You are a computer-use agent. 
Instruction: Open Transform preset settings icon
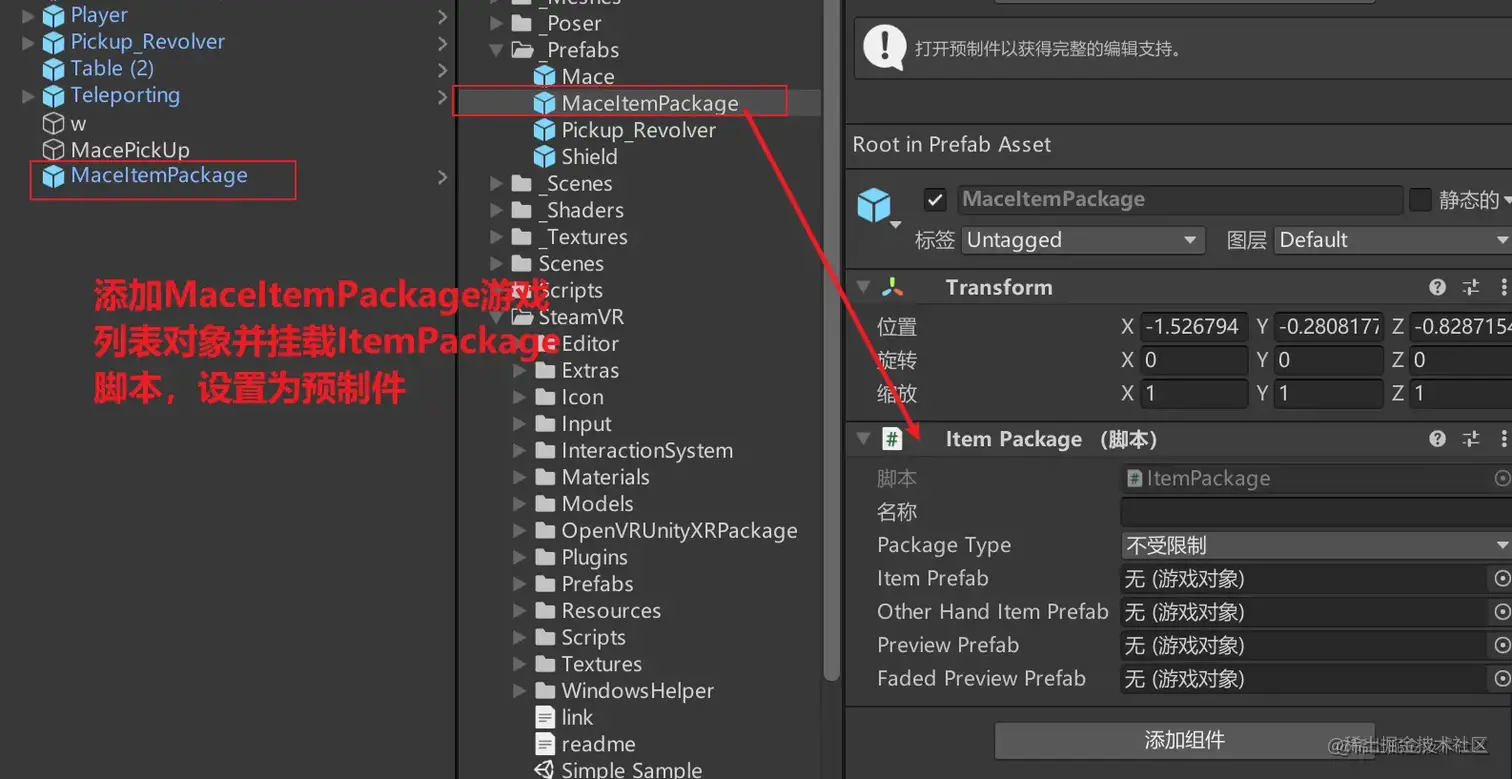click(1470, 288)
